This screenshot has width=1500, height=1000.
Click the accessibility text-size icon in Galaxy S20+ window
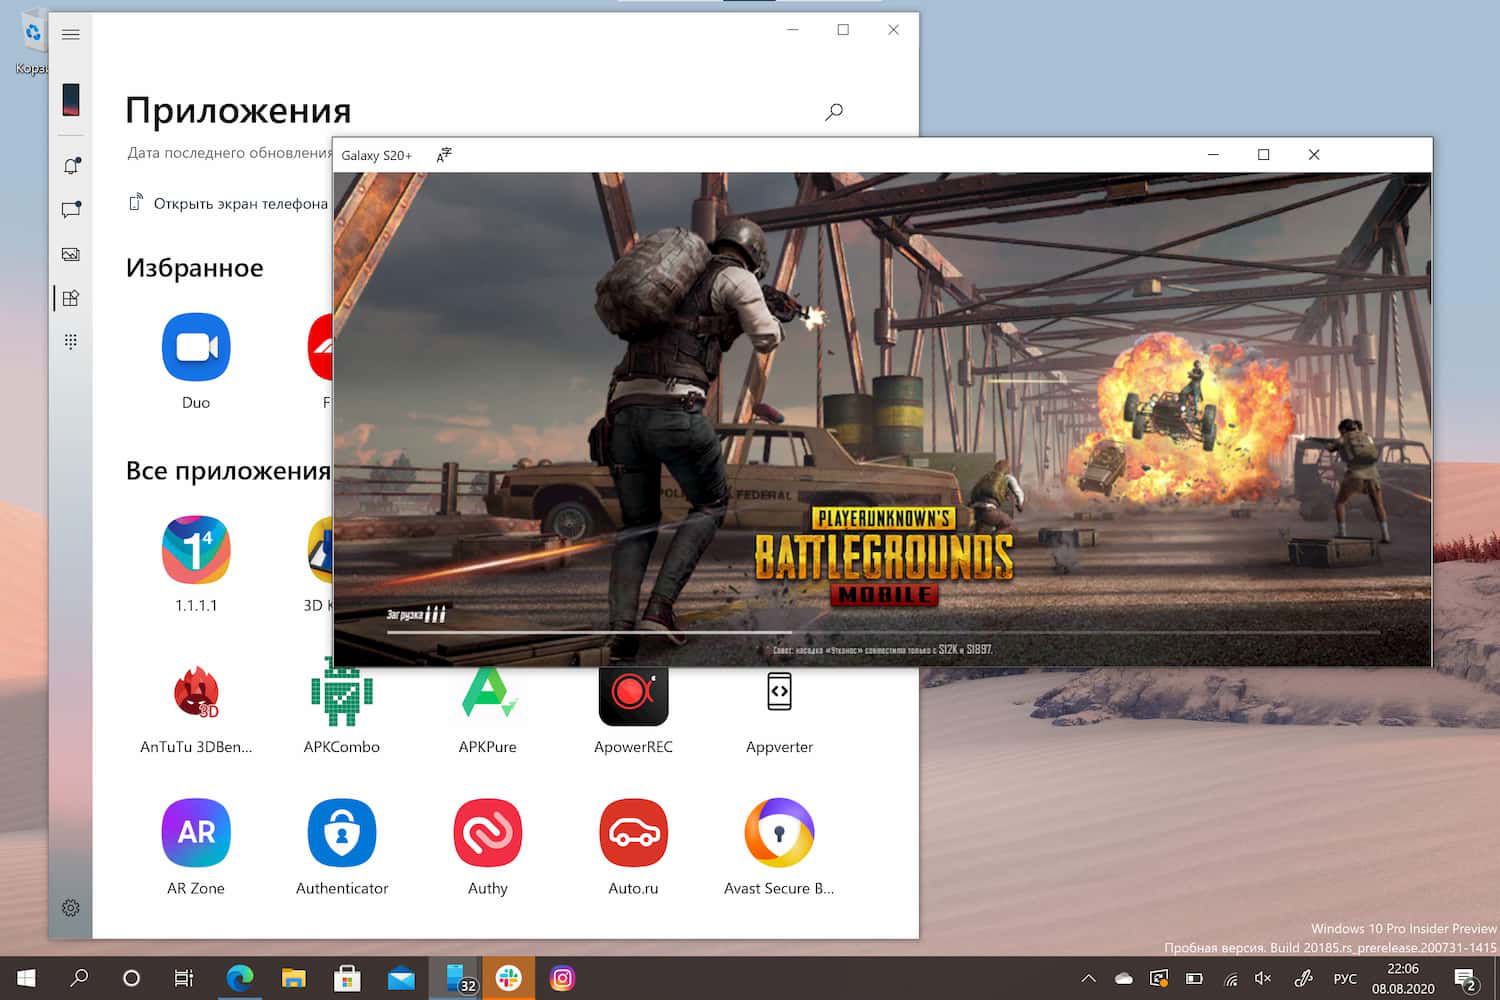pyautogui.click(x=443, y=155)
